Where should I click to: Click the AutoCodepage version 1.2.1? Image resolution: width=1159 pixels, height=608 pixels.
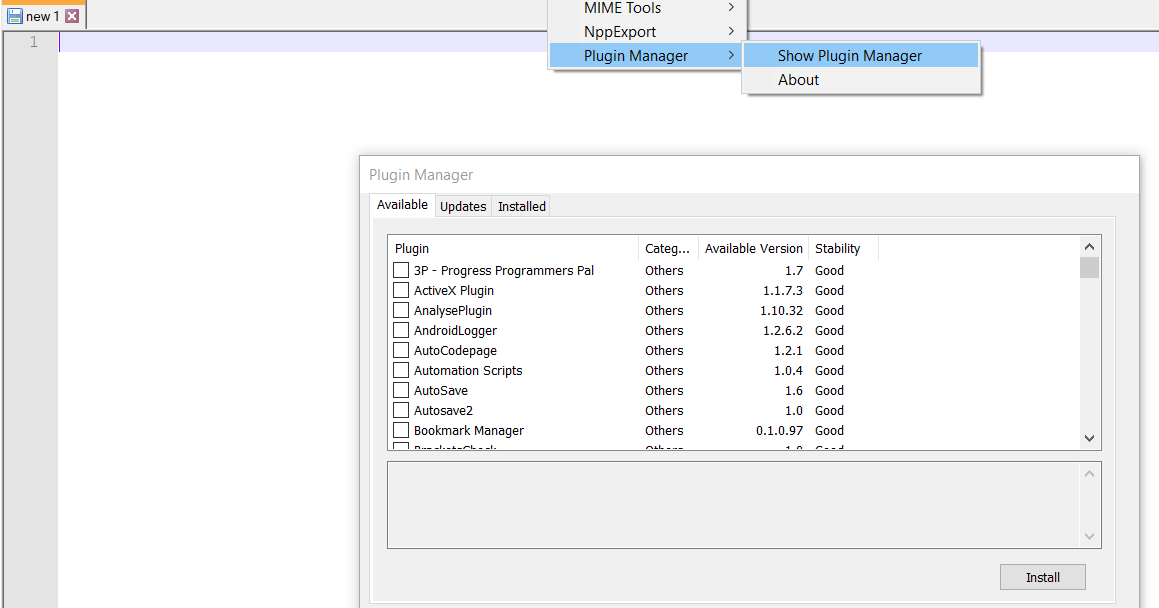(788, 350)
